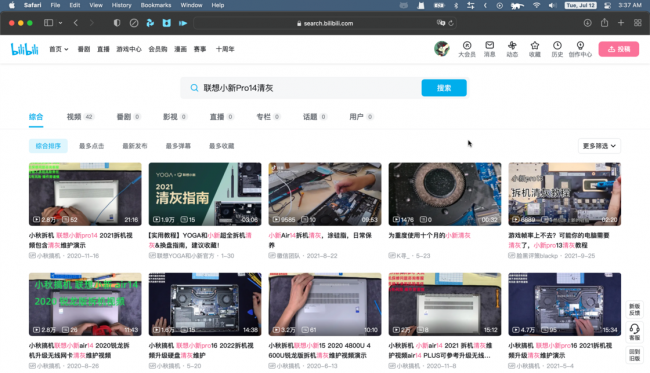The width and height of the screenshot is (650, 373).
Task: Reload the page in address bar
Action: tap(451, 23)
